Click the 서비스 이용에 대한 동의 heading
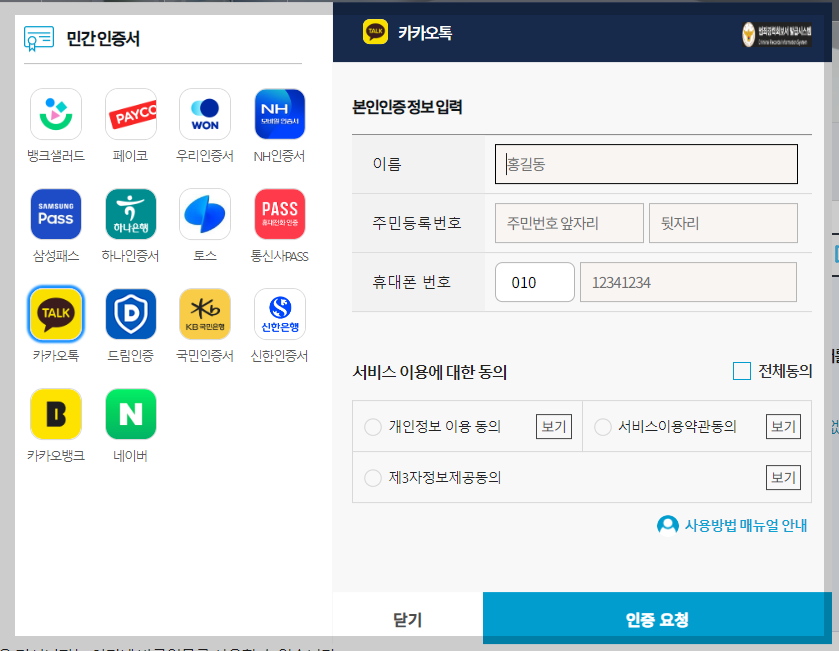Image resolution: width=839 pixels, height=651 pixels. pyautogui.click(x=430, y=372)
